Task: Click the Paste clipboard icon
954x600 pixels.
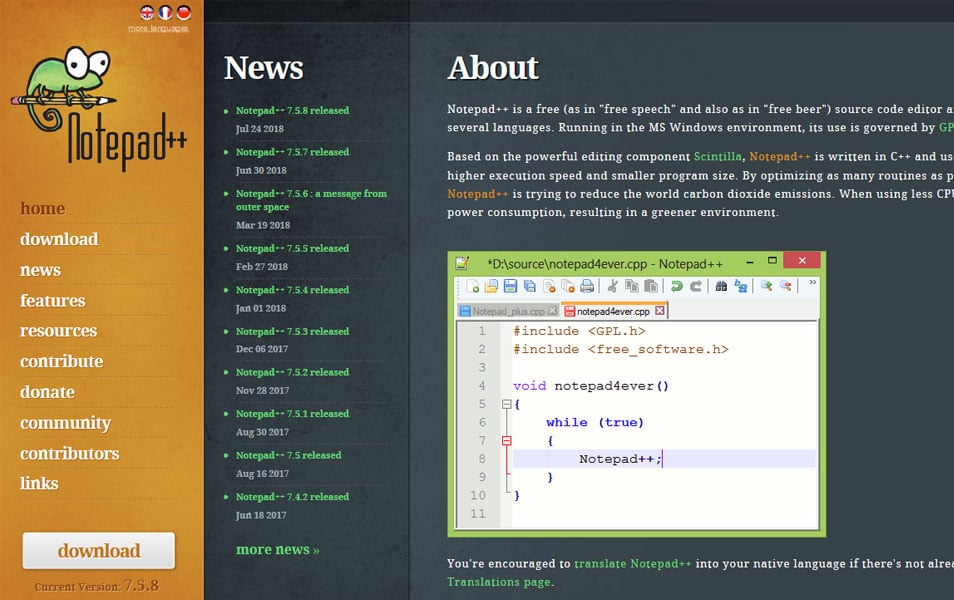Action: pos(651,286)
